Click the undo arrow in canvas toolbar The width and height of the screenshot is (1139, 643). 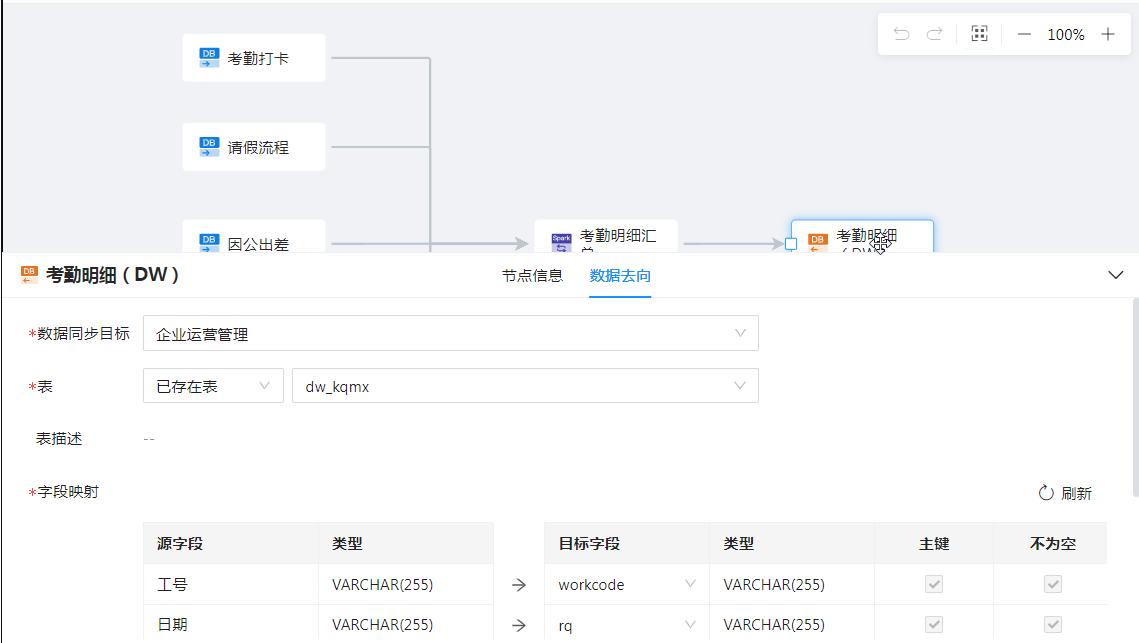click(901, 34)
